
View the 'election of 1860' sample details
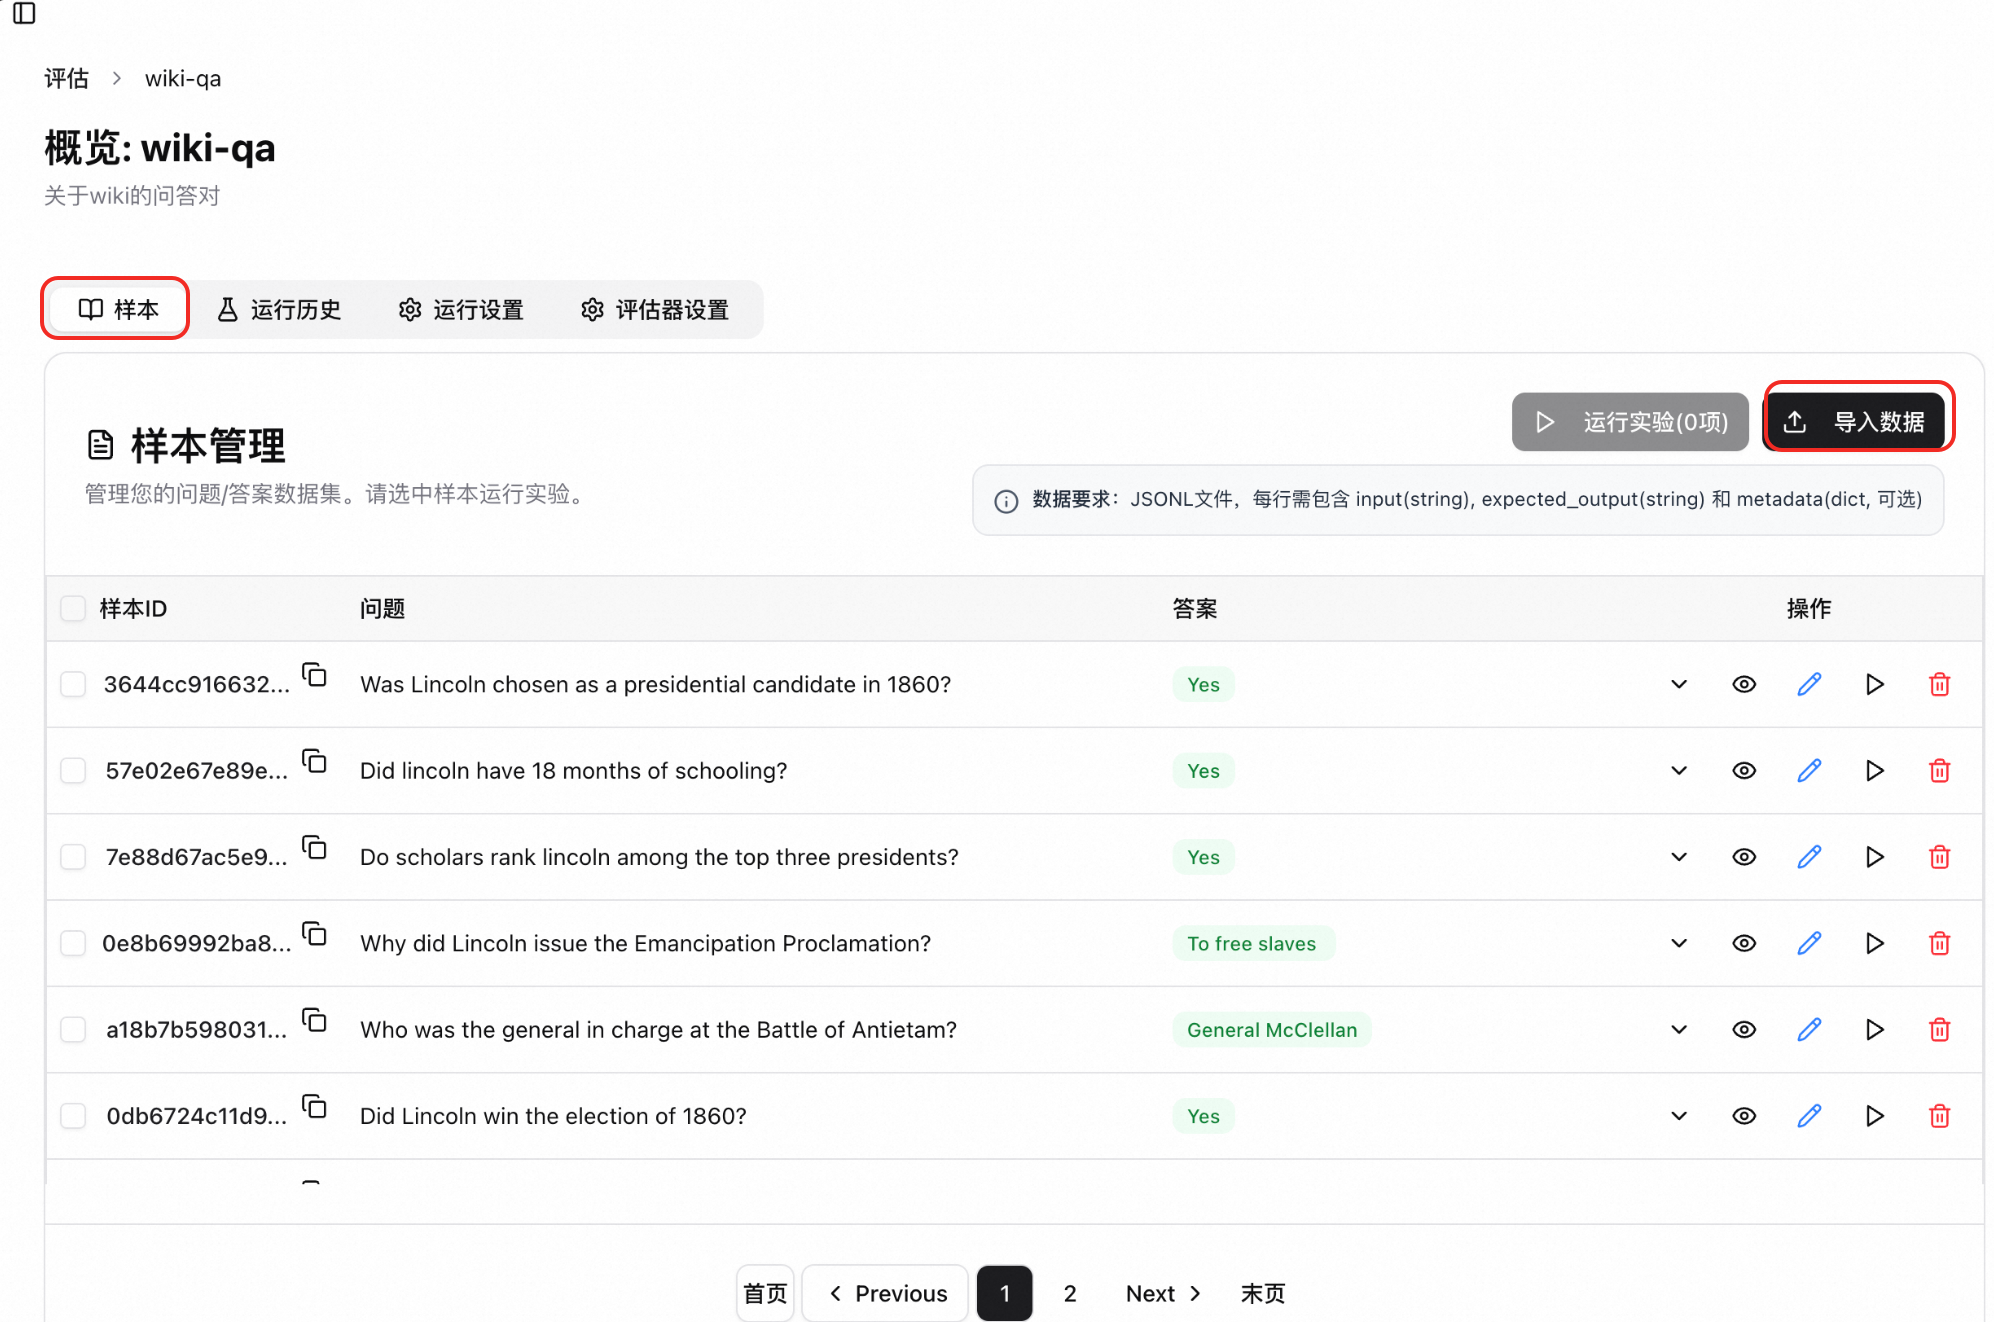[1743, 1116]
